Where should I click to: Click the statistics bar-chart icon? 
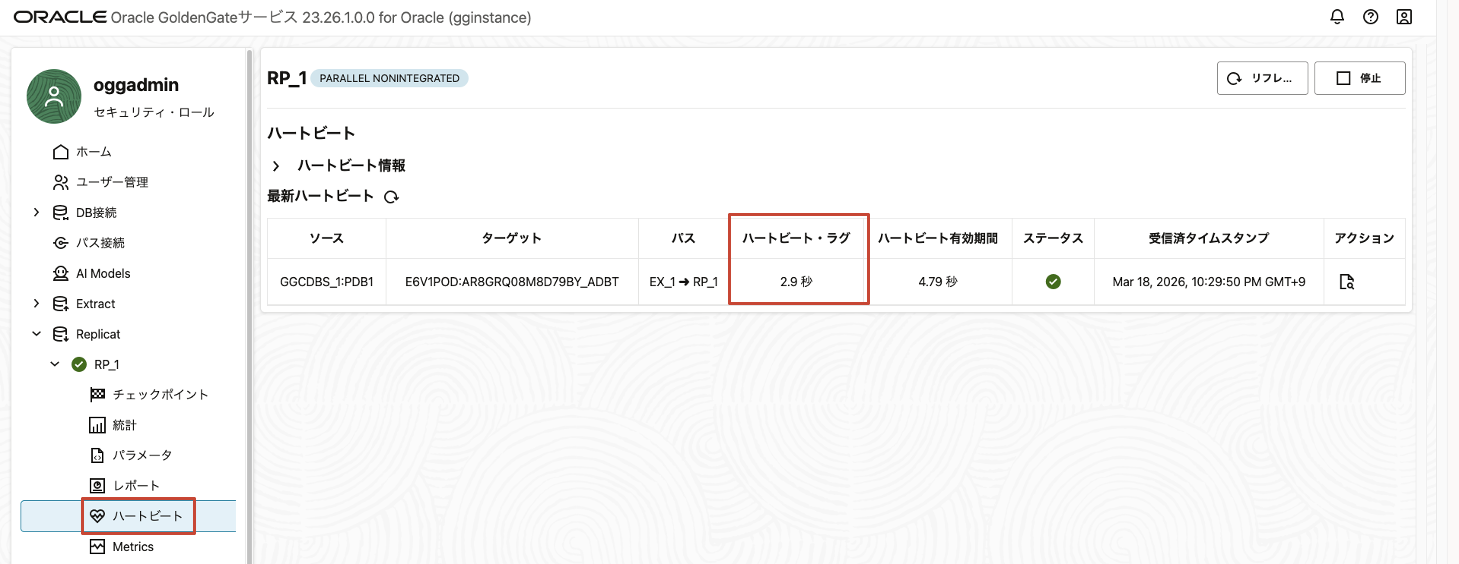[x=97, y=425]
